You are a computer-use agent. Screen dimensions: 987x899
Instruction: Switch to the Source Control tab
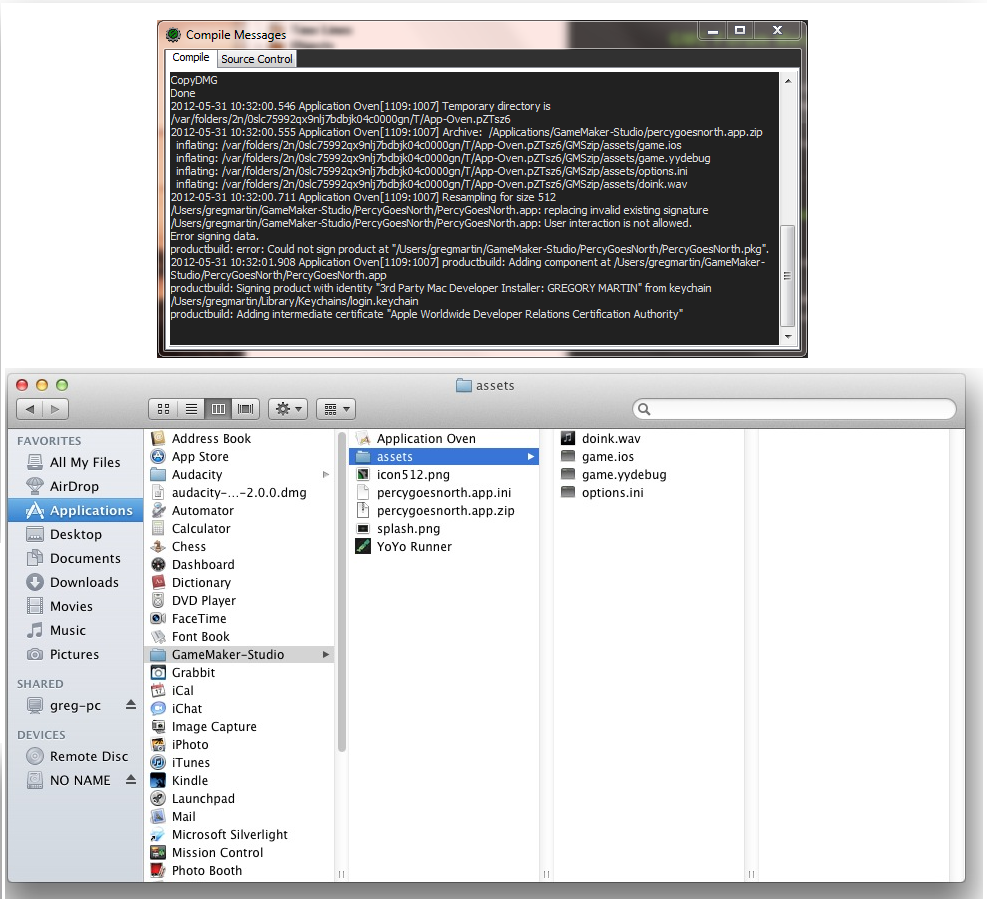coord(257,59)
